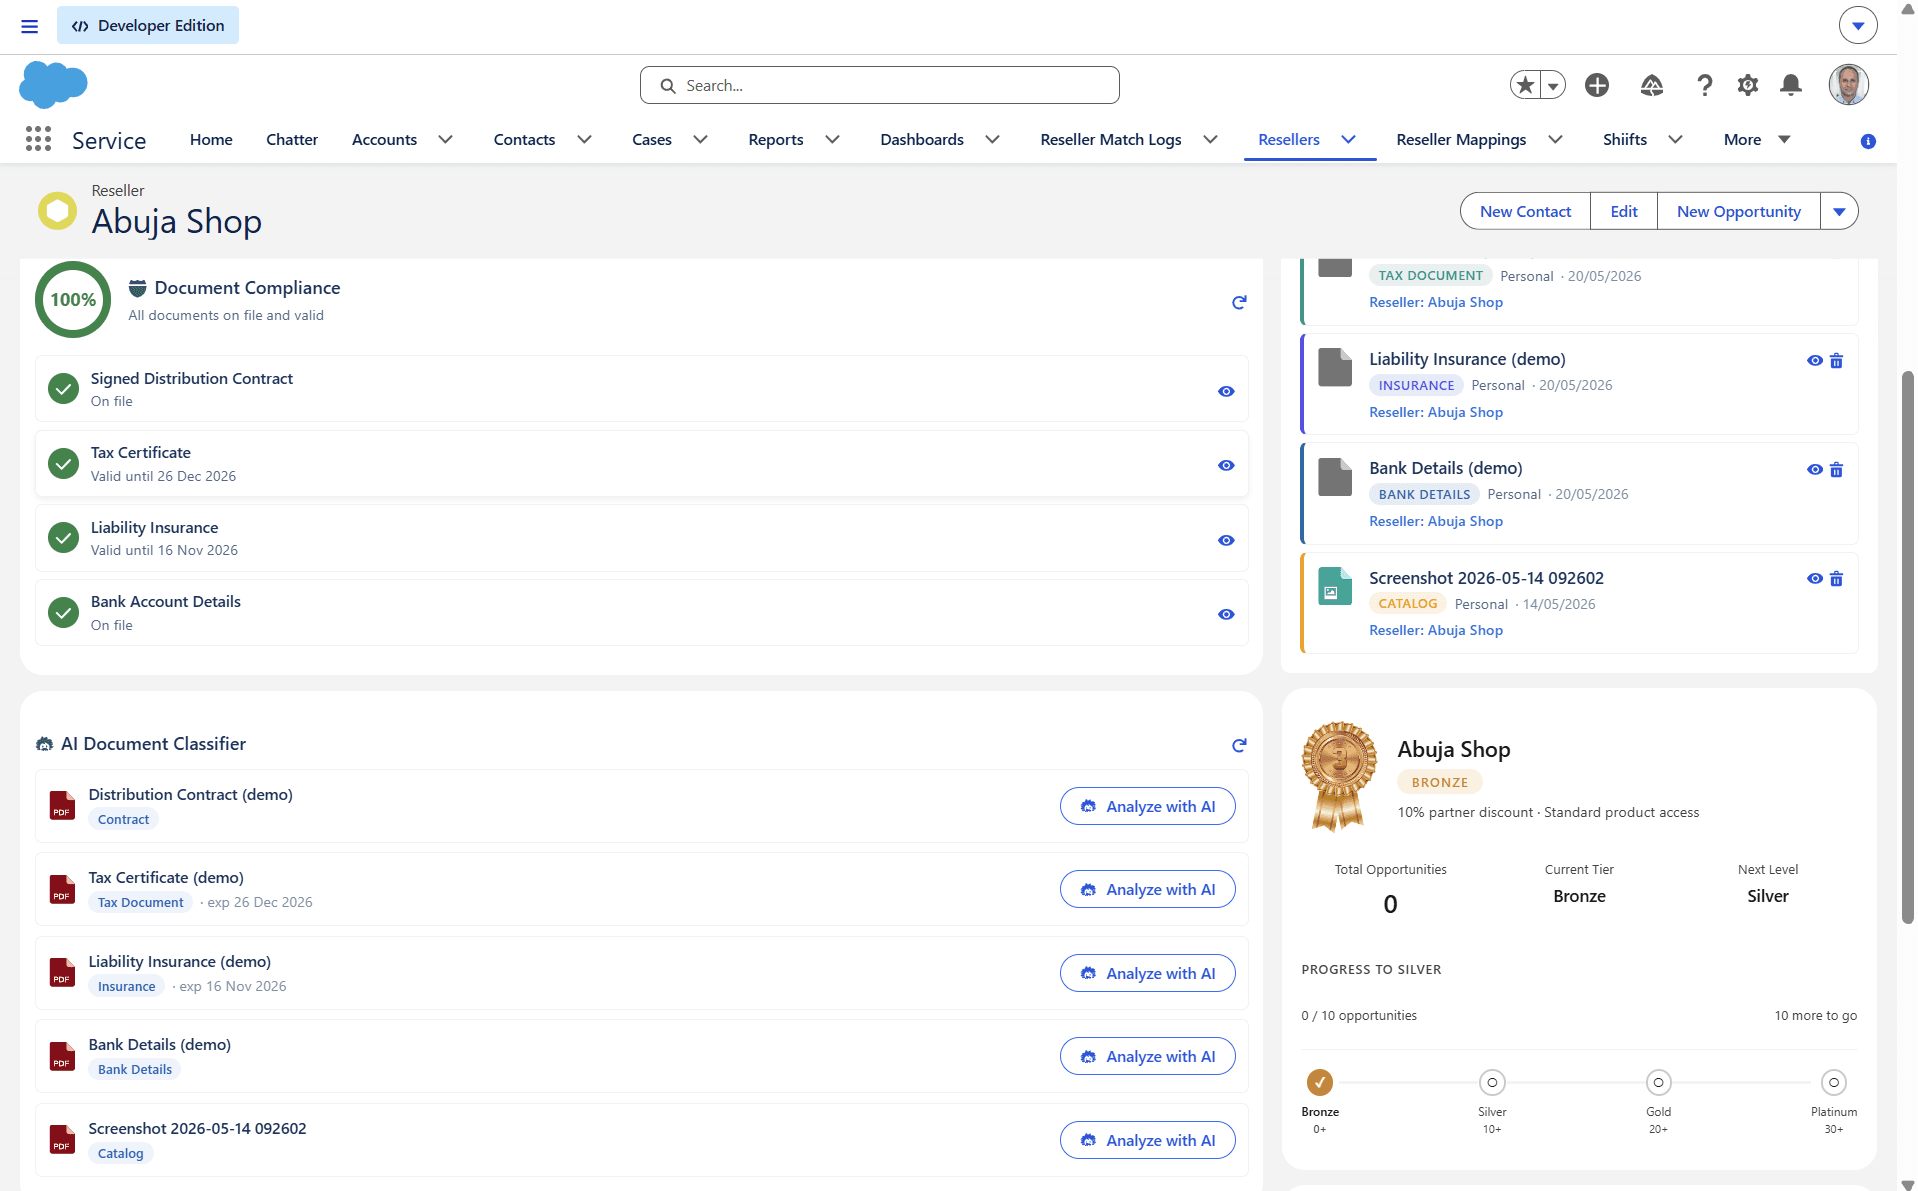The width and height of the screenshot is (1918, 1191).
Task: Expand the Contacts tab dropdown
Action: [585, 140]
